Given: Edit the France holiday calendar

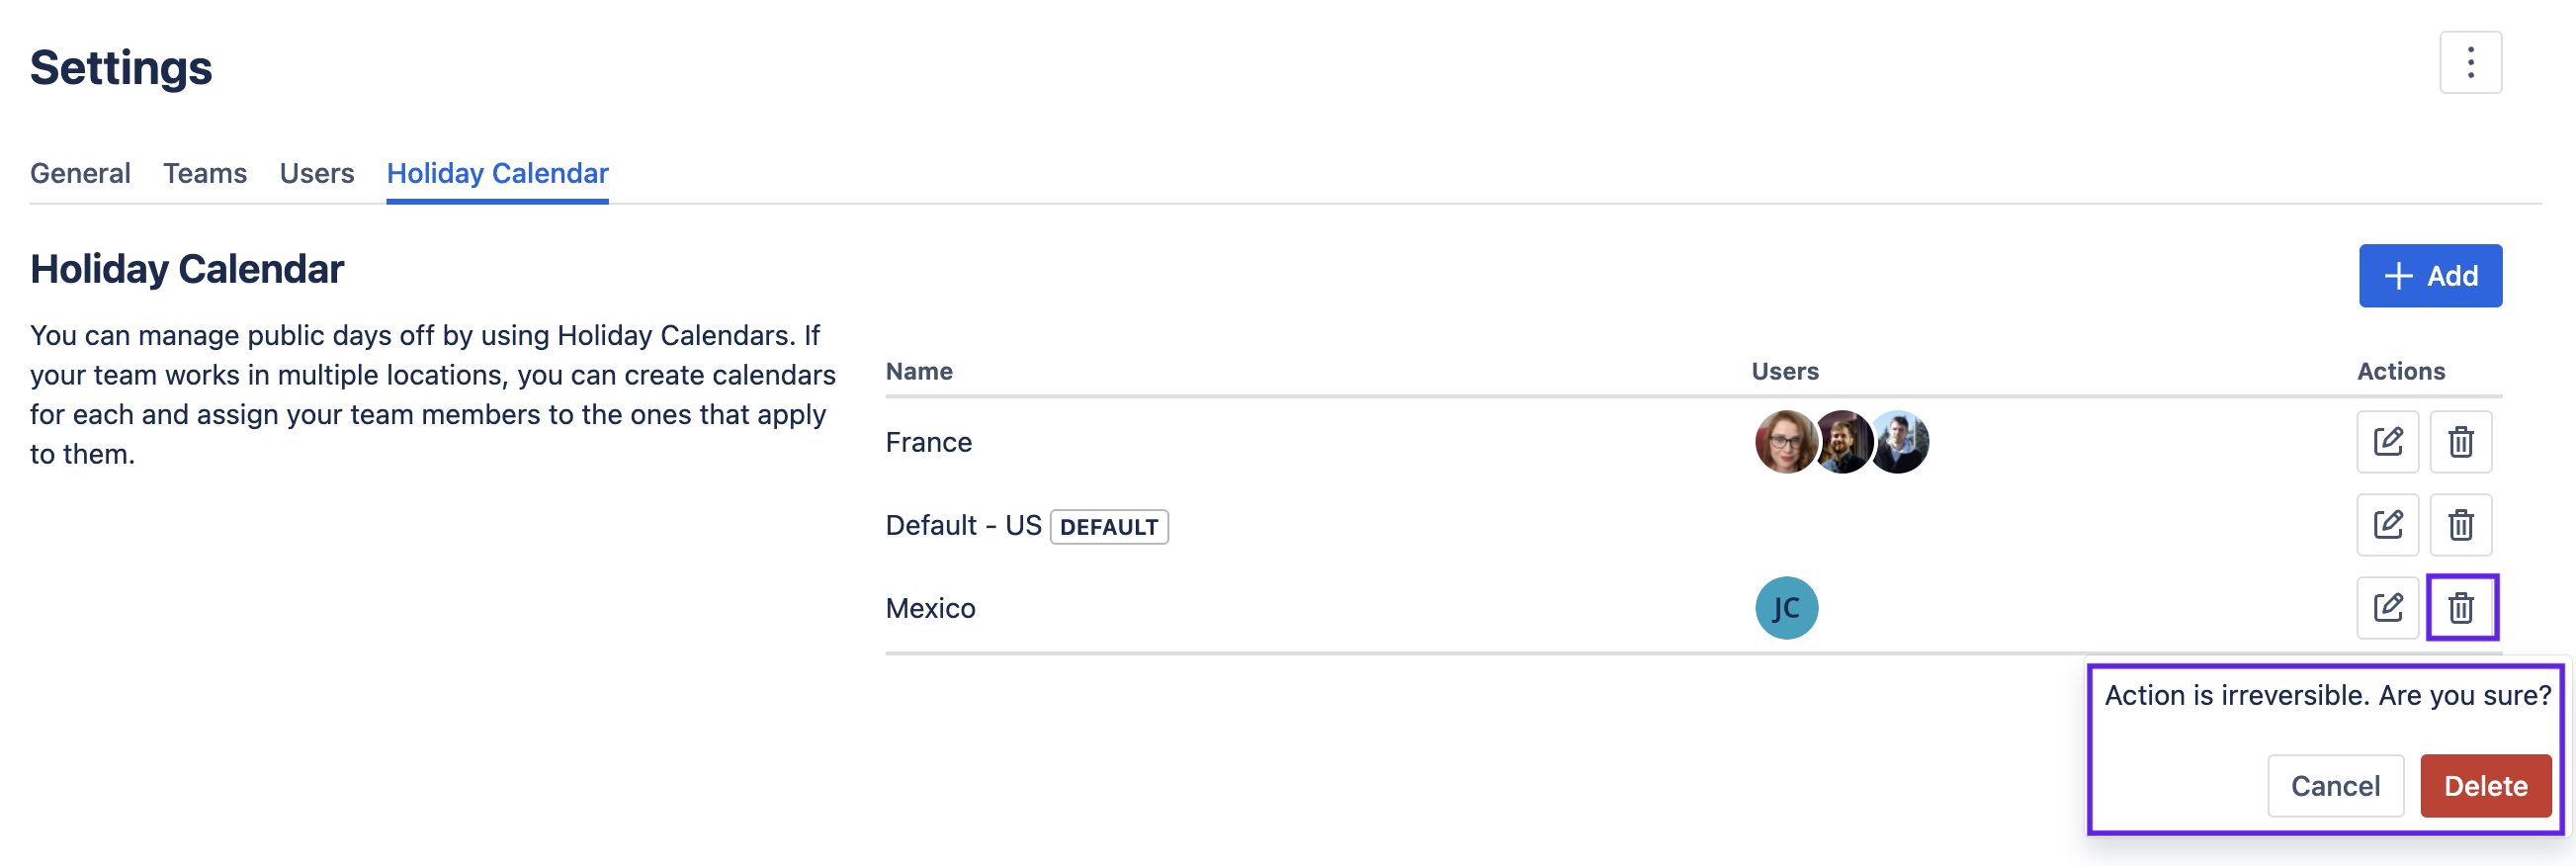Looking at the screenshot, I should tap(2387, 442).
